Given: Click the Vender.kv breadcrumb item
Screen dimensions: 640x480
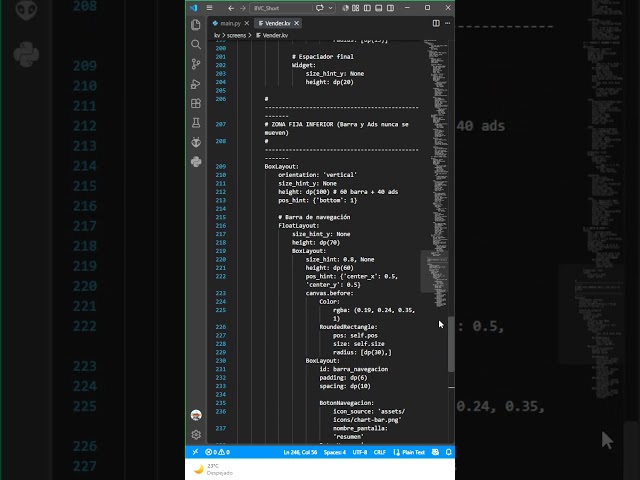Looking at the screenshot, I should [x=272, y=36].
